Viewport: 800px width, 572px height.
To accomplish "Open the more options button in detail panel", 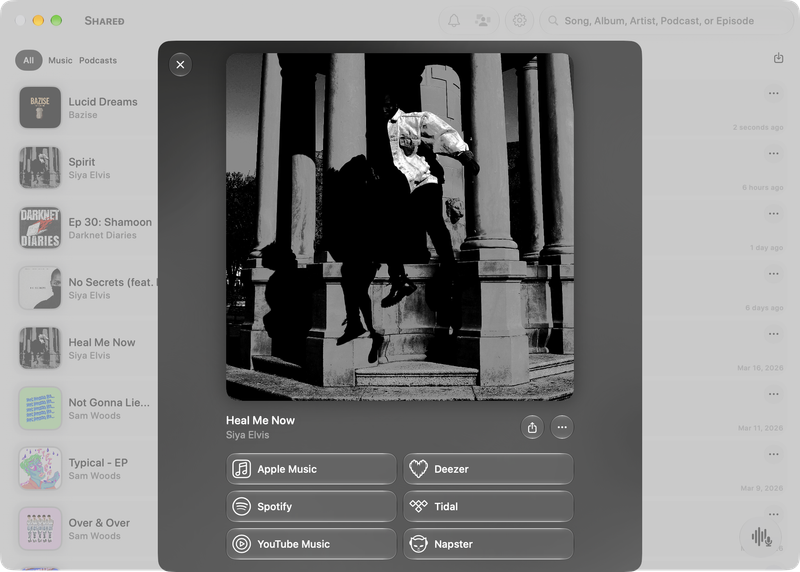I will coord(562,428).
